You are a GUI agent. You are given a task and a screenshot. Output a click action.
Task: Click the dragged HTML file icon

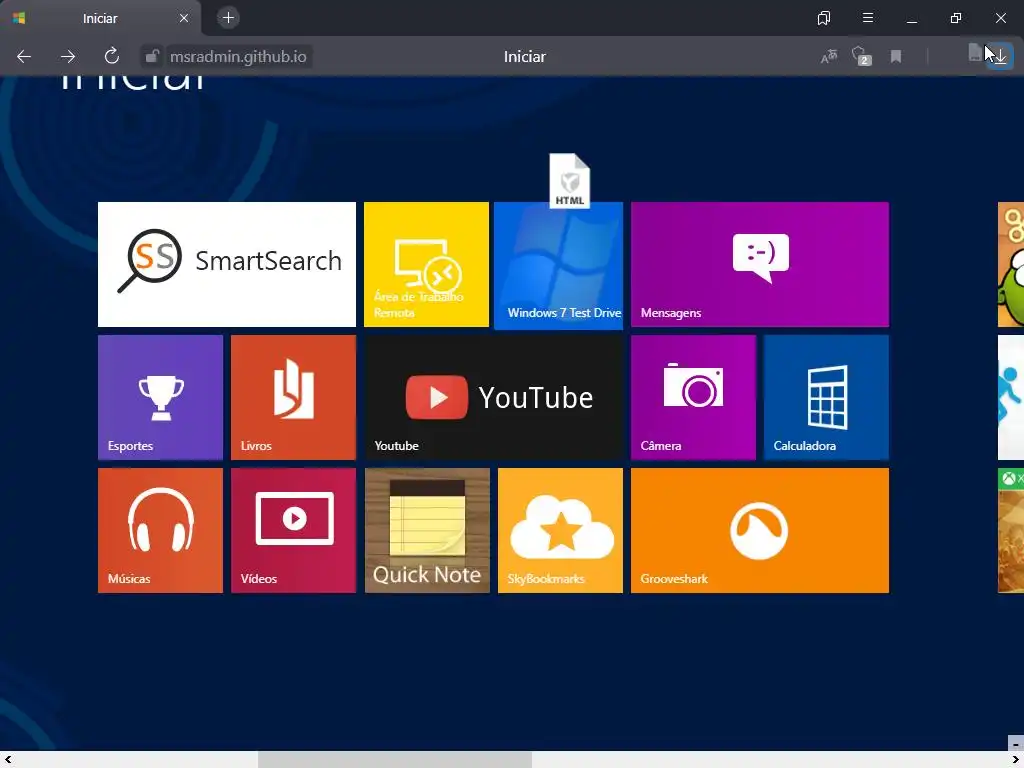click(569, 181)
